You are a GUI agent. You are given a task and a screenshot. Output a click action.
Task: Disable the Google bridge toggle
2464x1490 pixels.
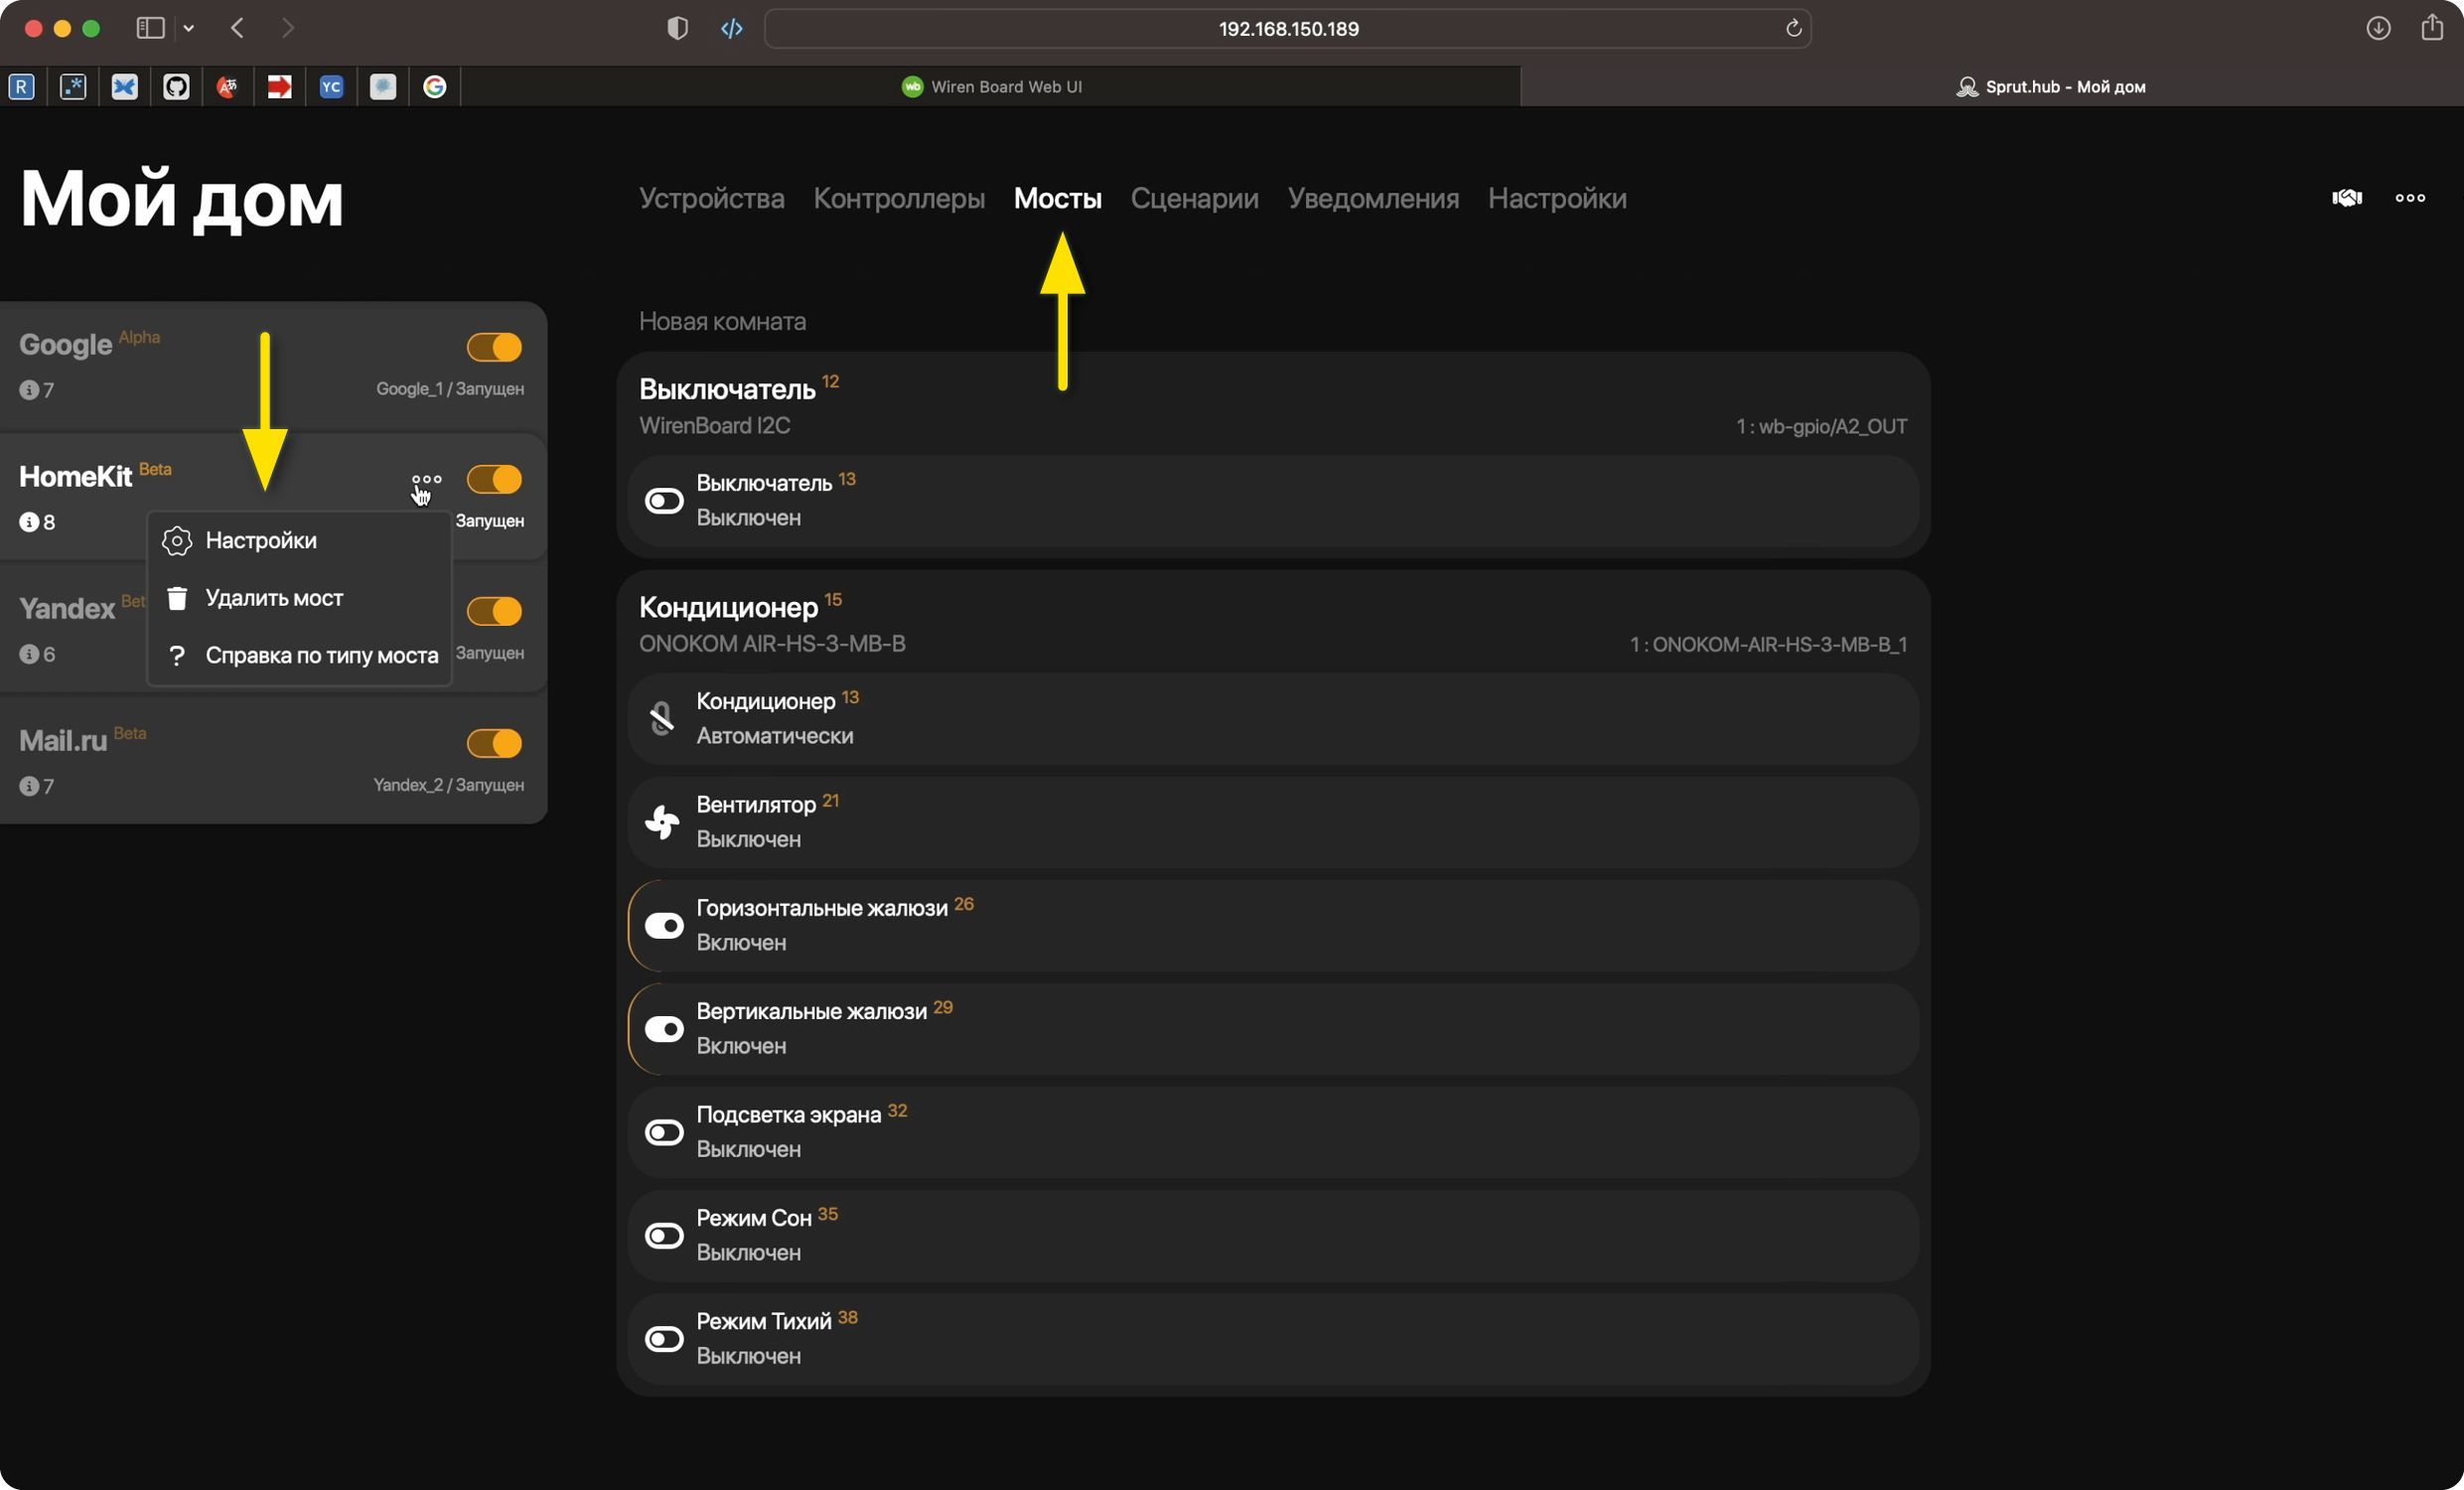tap(494, 347)
